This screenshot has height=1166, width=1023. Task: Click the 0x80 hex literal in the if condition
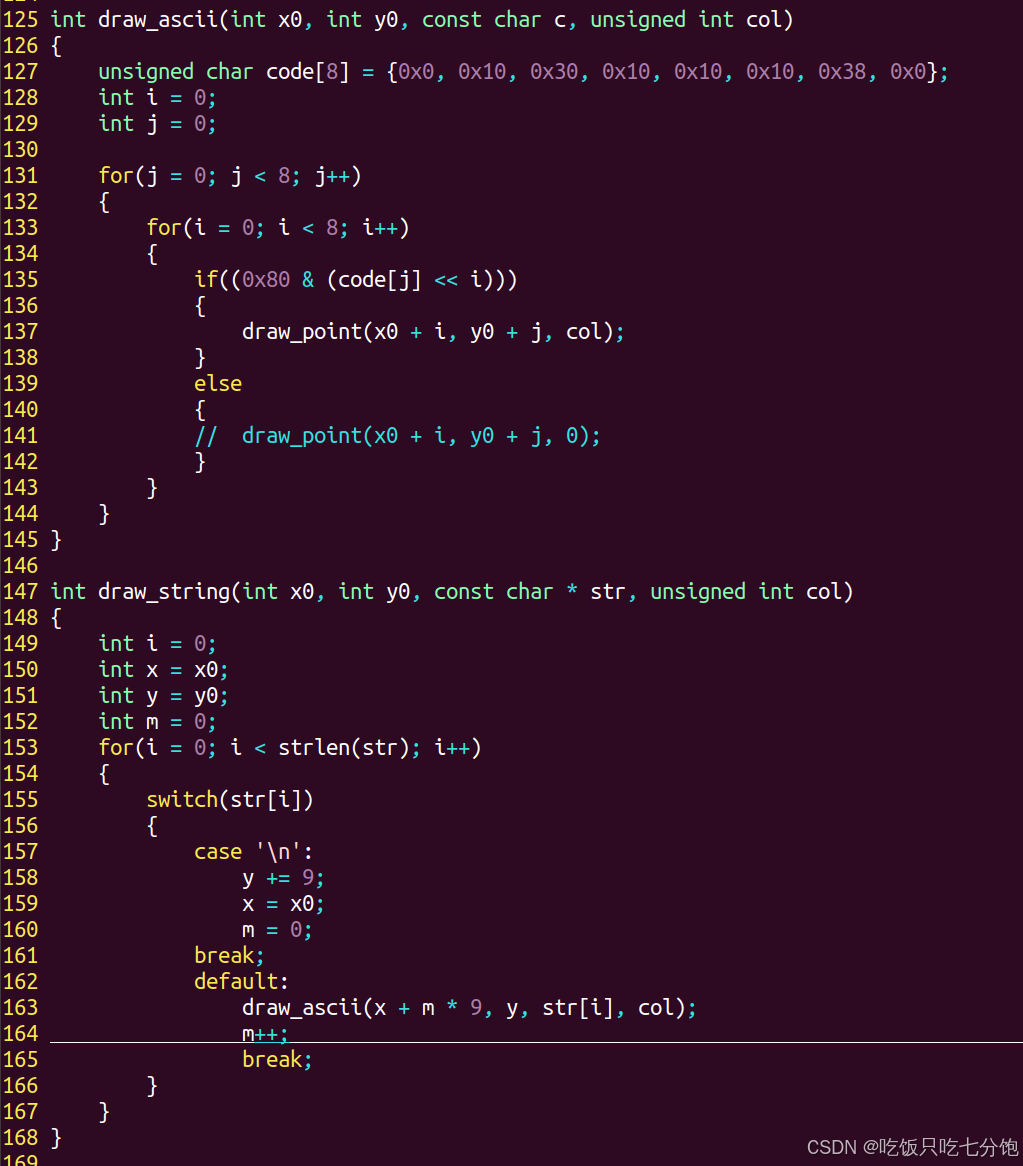tap(266, 280)
